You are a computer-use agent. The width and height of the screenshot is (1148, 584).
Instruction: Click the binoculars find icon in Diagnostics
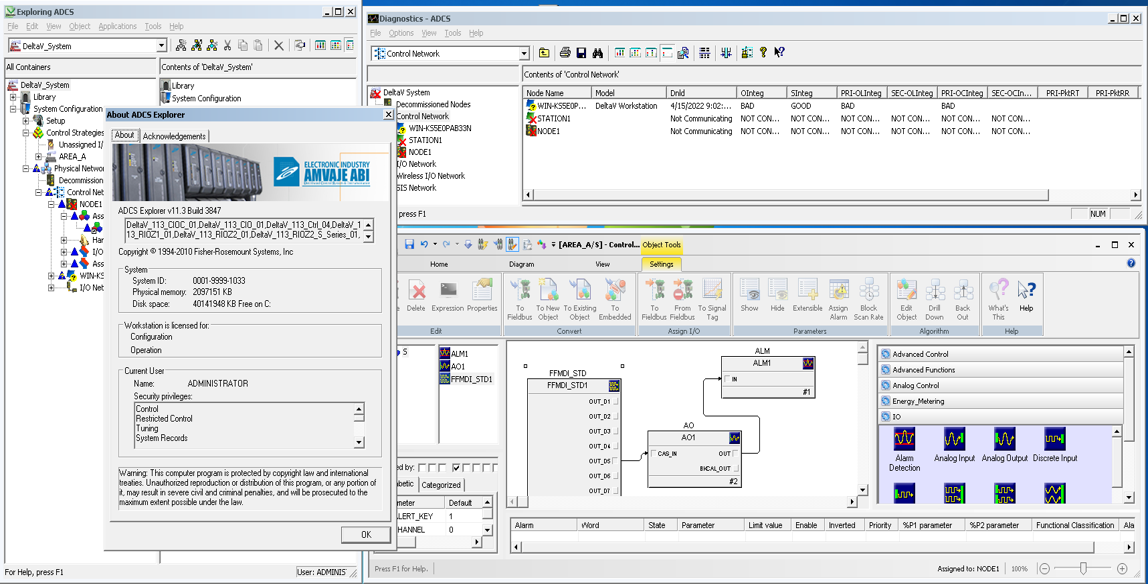(x=597, y=53)
